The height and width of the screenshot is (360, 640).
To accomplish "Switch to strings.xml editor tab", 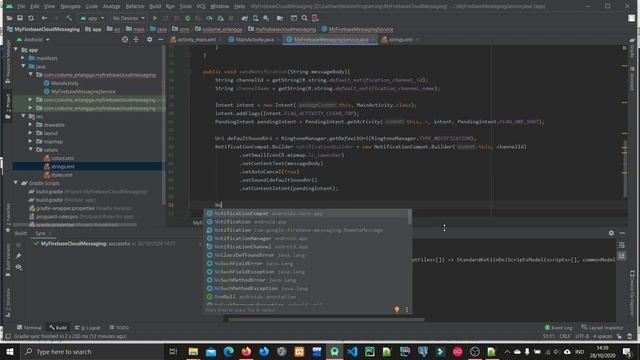I will pyautogui.click(x=400, y=40).
